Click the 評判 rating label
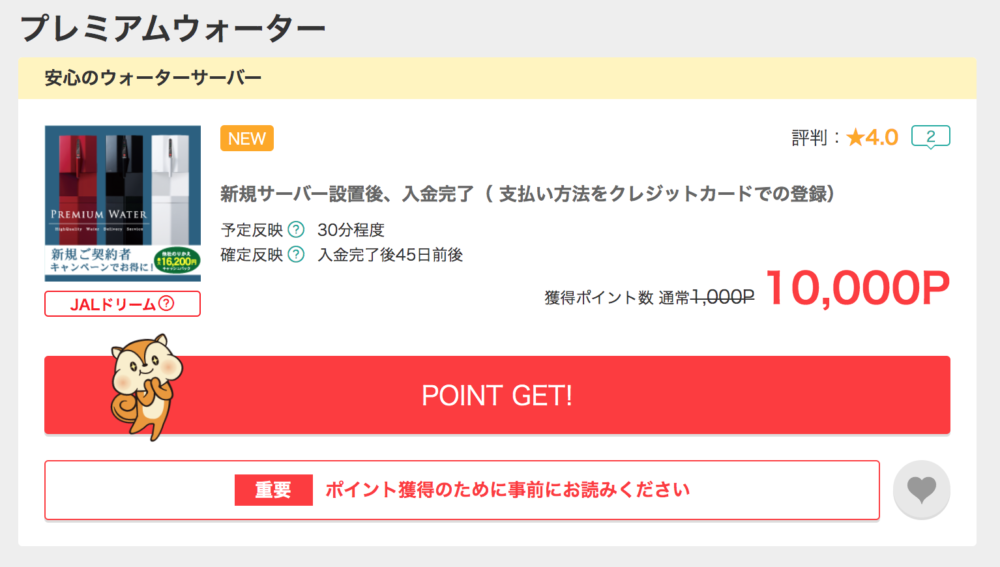Screen dimensions: 1000x567 809,137
